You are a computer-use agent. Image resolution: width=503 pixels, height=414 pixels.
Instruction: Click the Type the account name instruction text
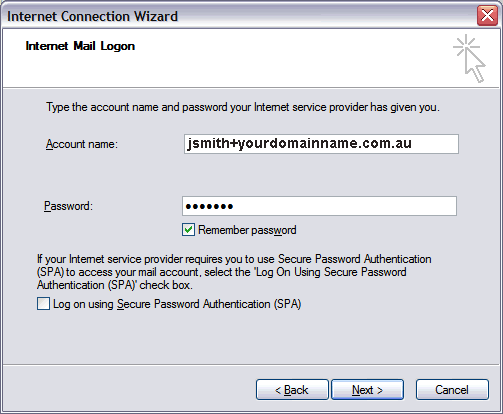point(243,107)
